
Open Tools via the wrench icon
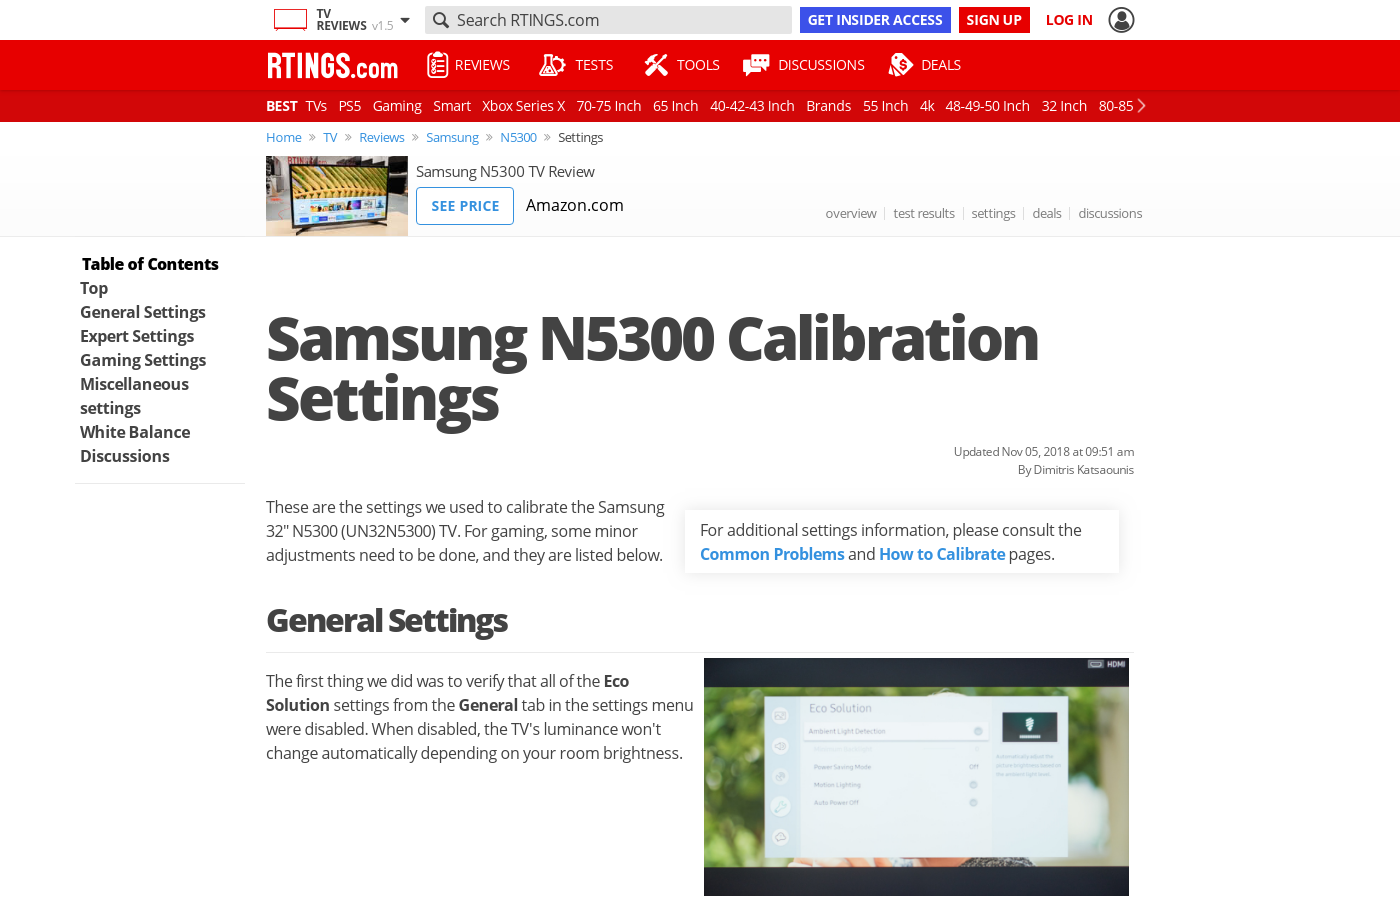click(x=656, y=65)
